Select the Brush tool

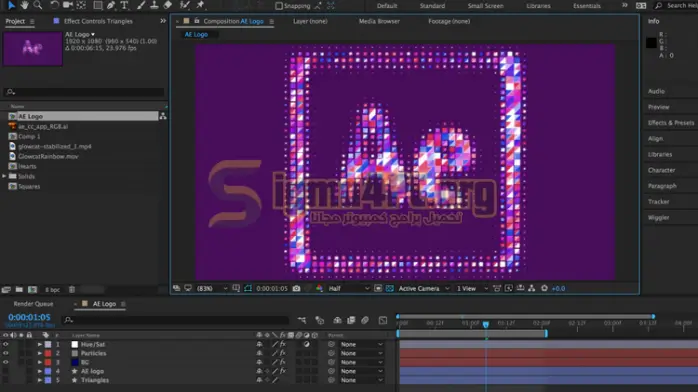(x=141, y=5)
